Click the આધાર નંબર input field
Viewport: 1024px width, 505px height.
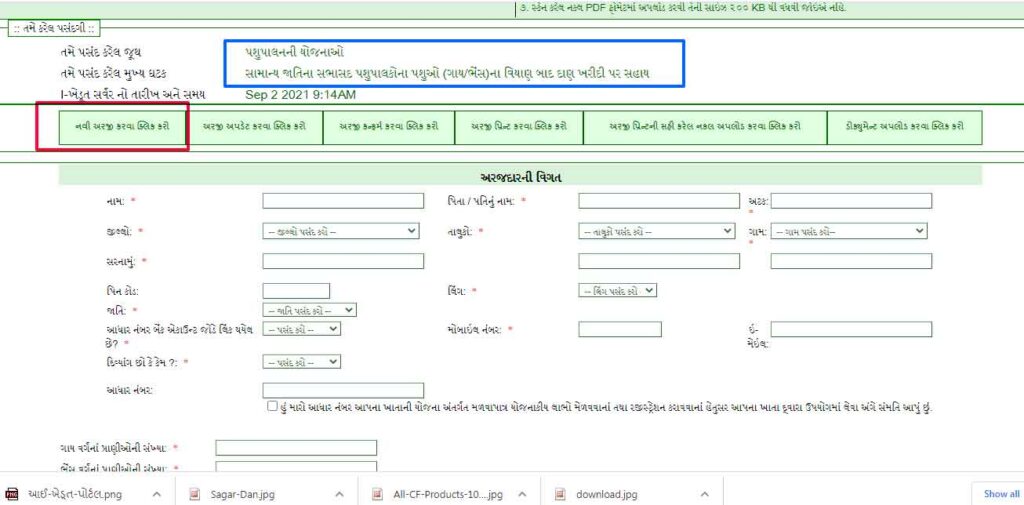pyautogui.click(x=343, y=391)
